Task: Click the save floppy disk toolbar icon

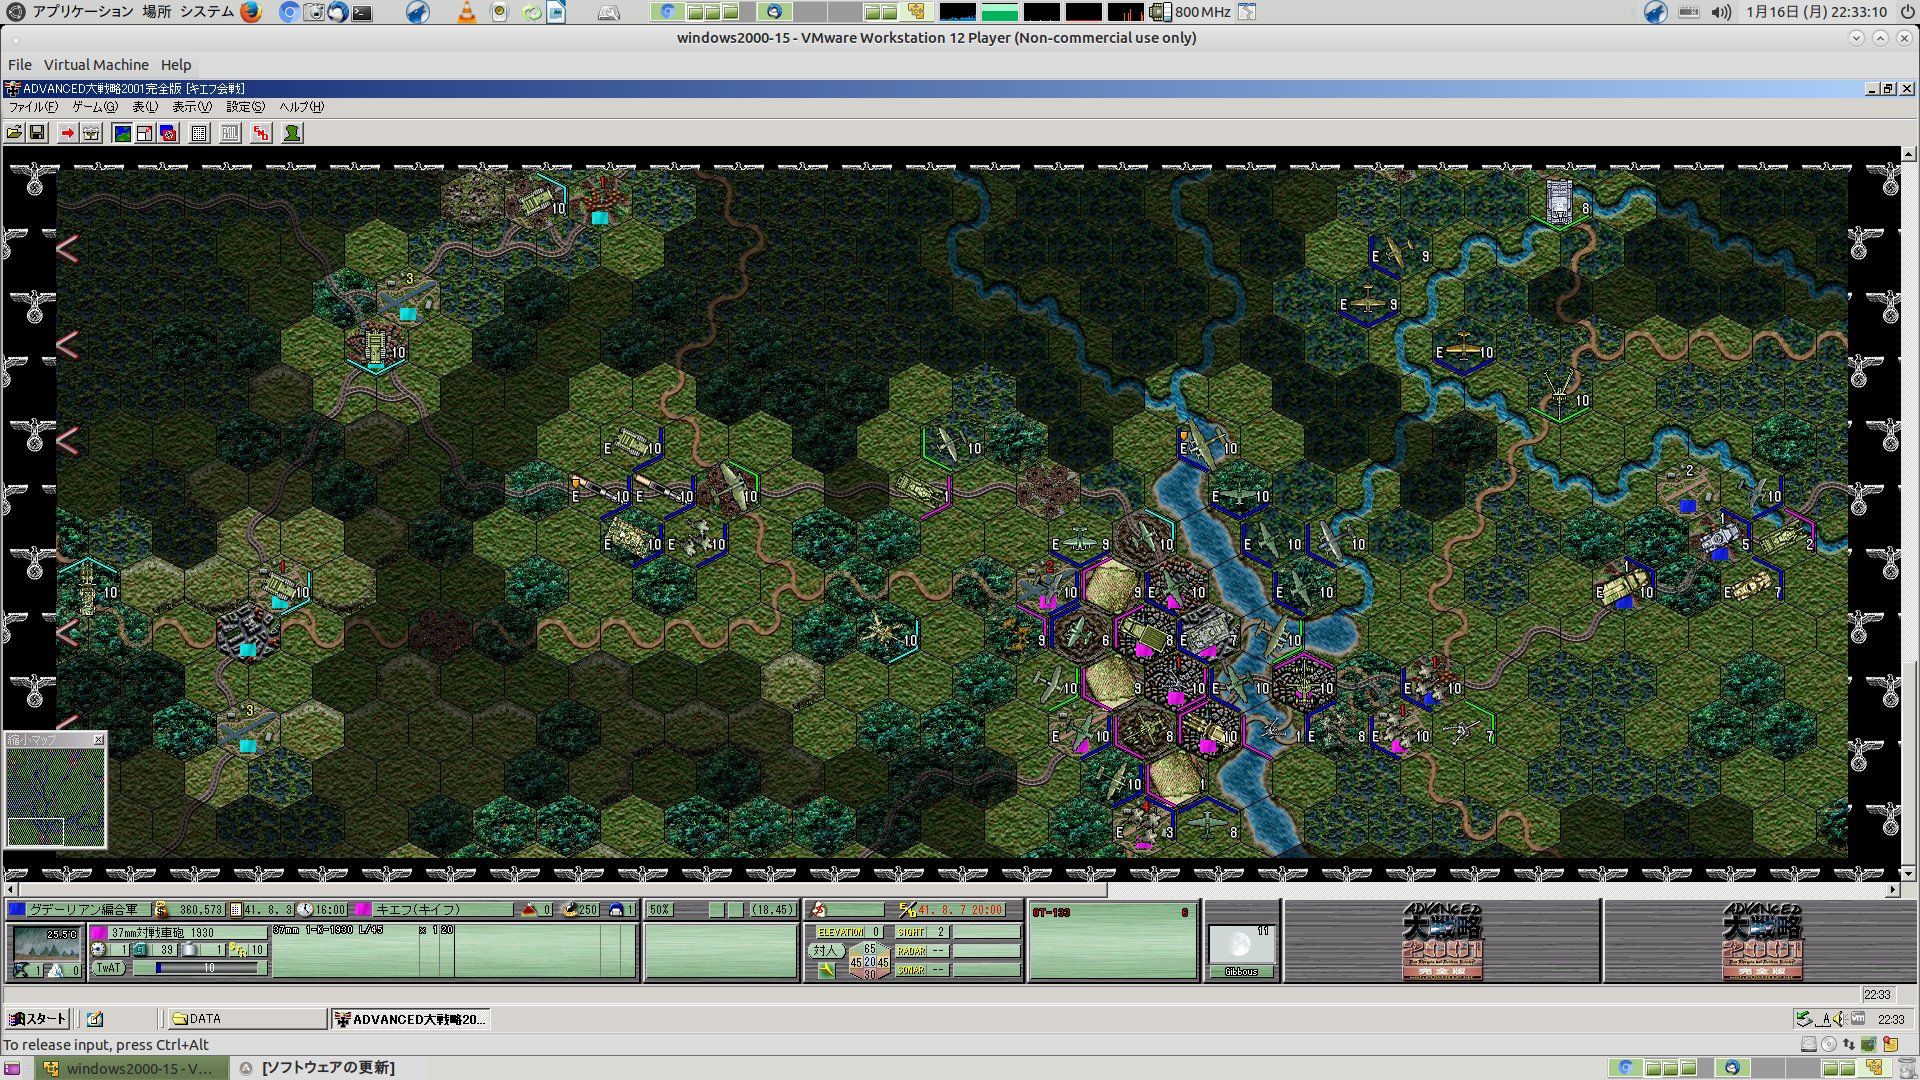Action: [37, 133]
